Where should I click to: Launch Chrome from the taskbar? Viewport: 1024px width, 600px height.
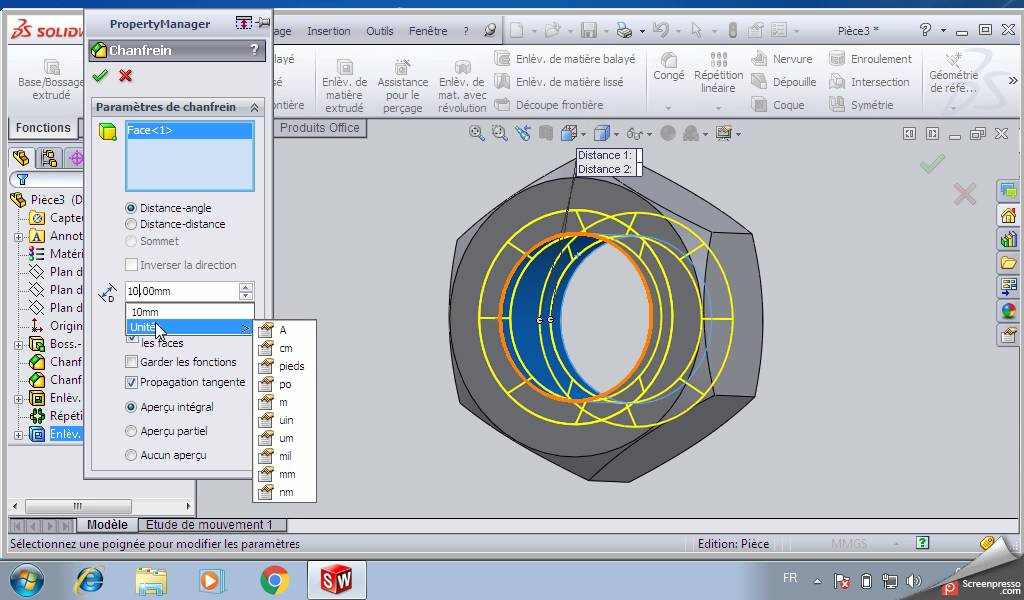point(274,580)
